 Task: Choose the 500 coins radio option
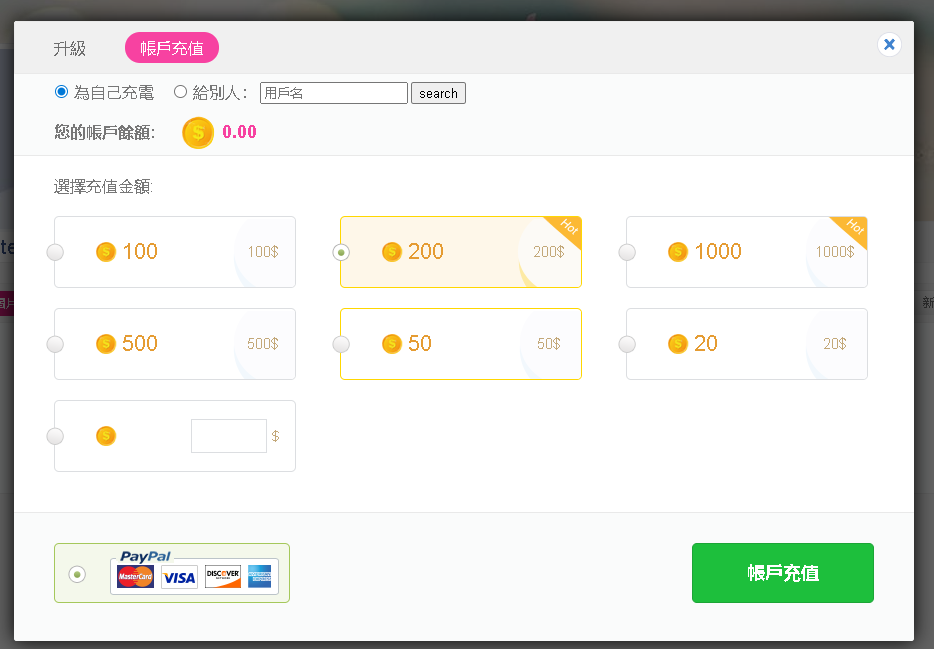[55, 344]
